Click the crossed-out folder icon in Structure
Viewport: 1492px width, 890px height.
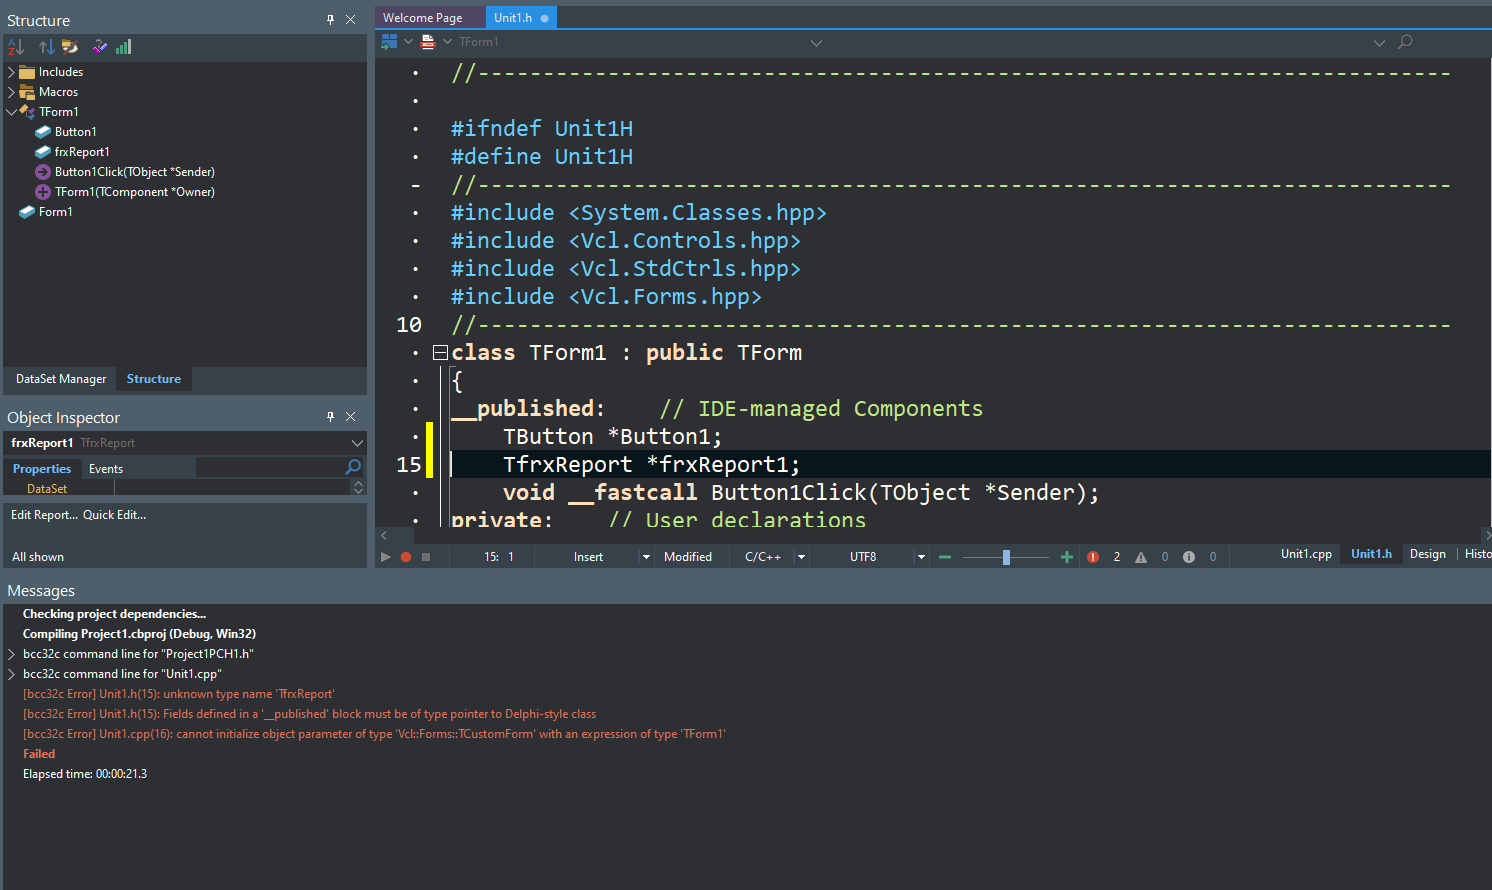[x=70, y=47]
